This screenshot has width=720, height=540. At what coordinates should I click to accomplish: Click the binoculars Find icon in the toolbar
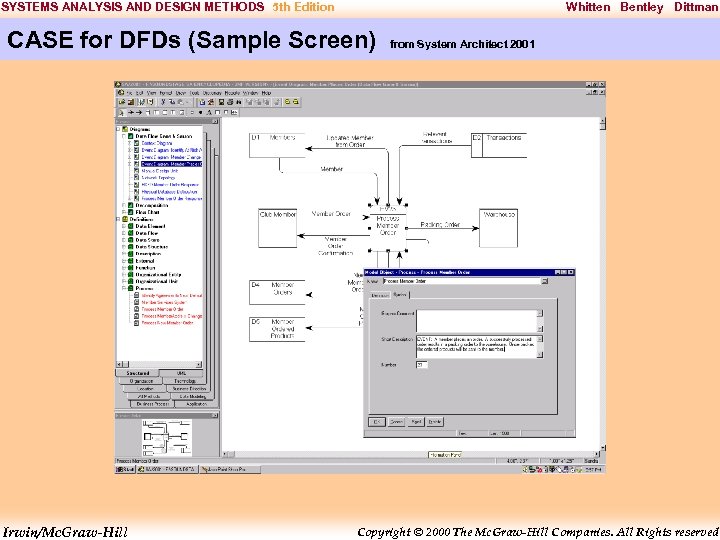pyautogui.click(x=239, y=102)
